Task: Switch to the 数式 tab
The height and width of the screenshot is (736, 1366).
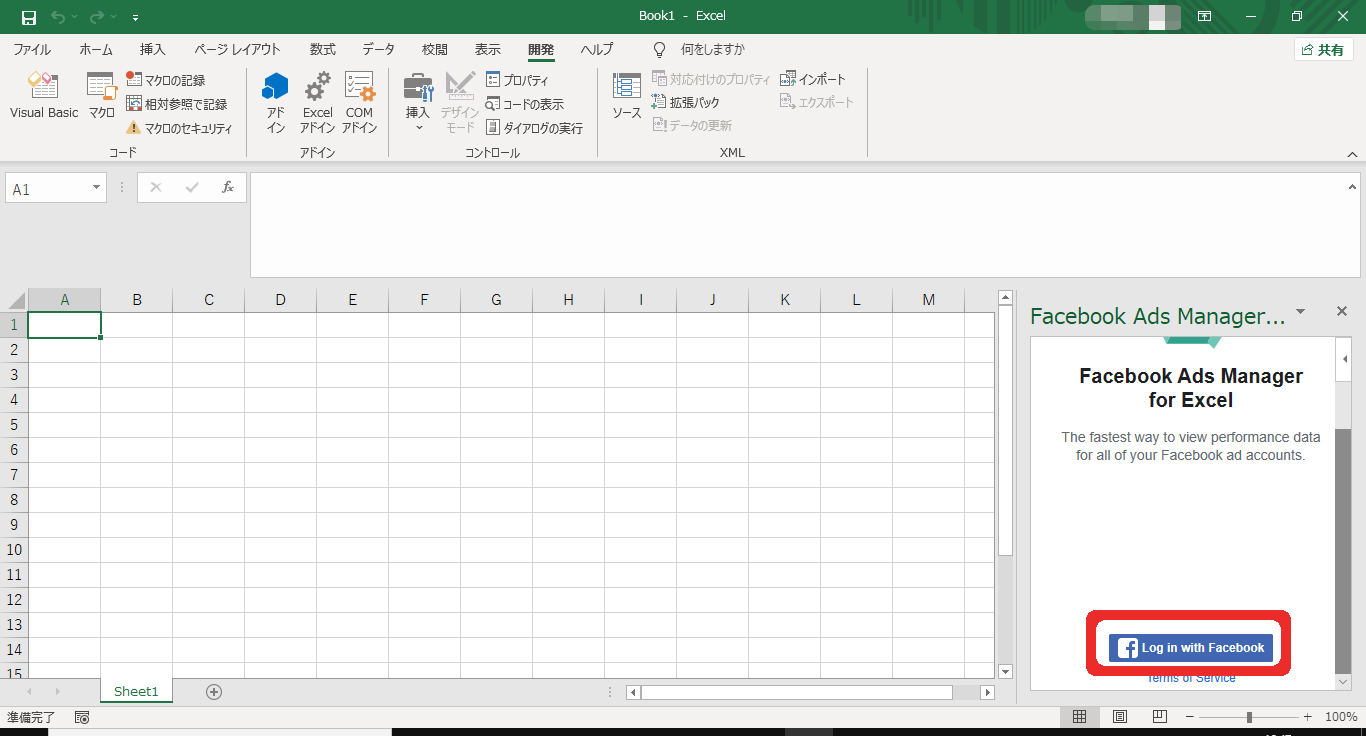Action: pos(322,49)
